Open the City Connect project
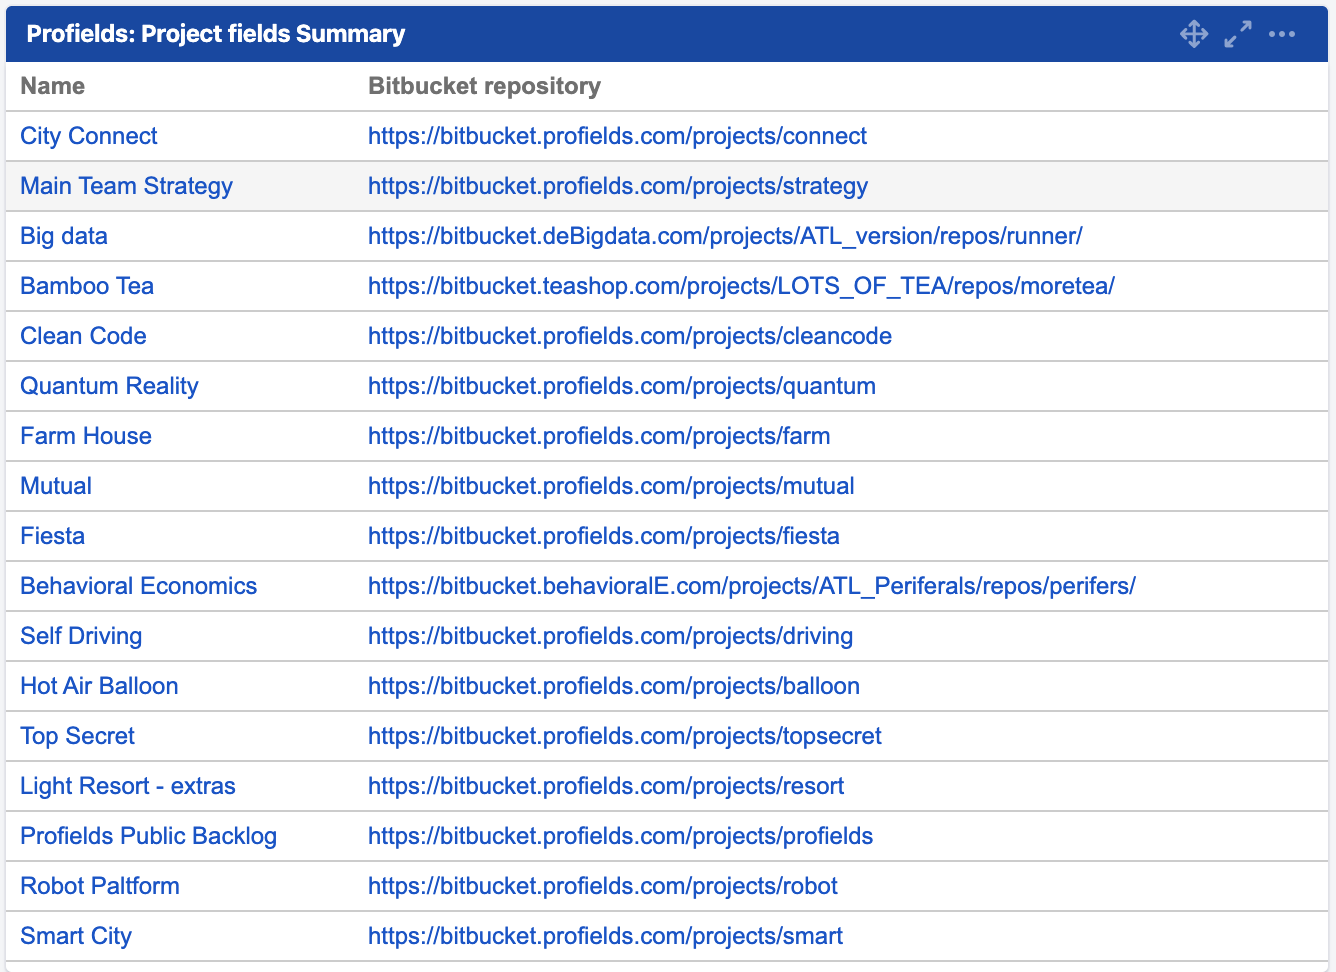This screenshot has width=1336, height=972. click(x=88, y=136)
